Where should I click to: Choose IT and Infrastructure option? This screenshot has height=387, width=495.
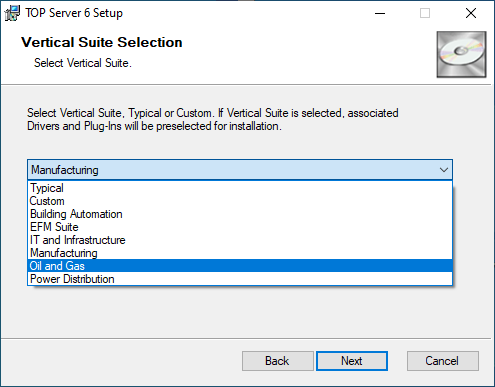[240, 240]
